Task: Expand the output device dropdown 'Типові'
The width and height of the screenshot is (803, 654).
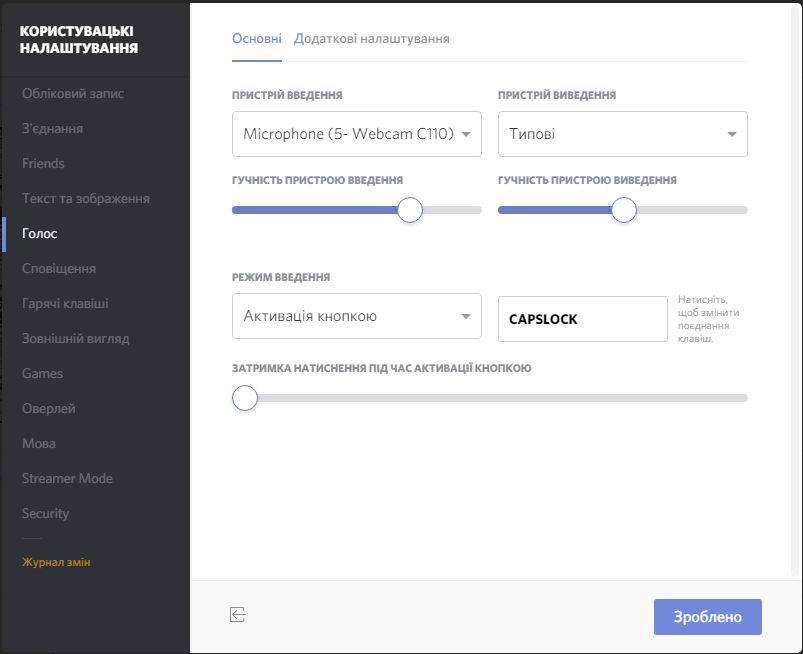Action: click(x=622, y=134)
